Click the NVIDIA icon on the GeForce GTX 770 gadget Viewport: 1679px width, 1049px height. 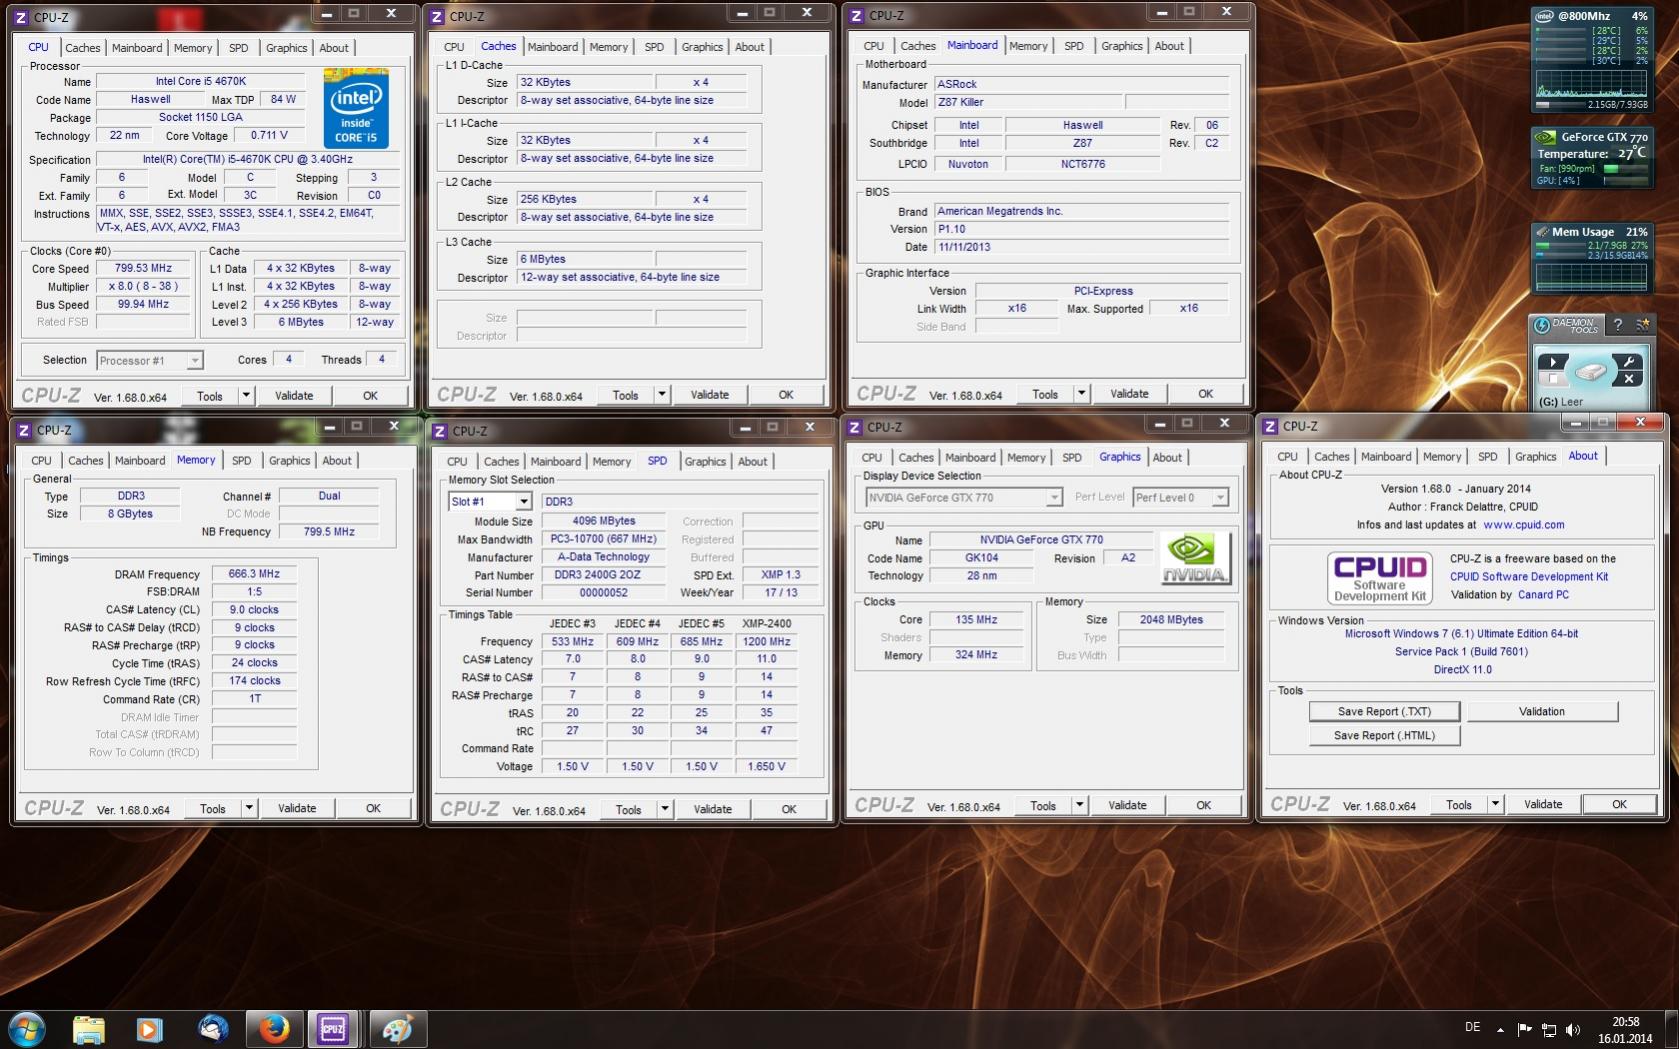tap(1546, 137)
